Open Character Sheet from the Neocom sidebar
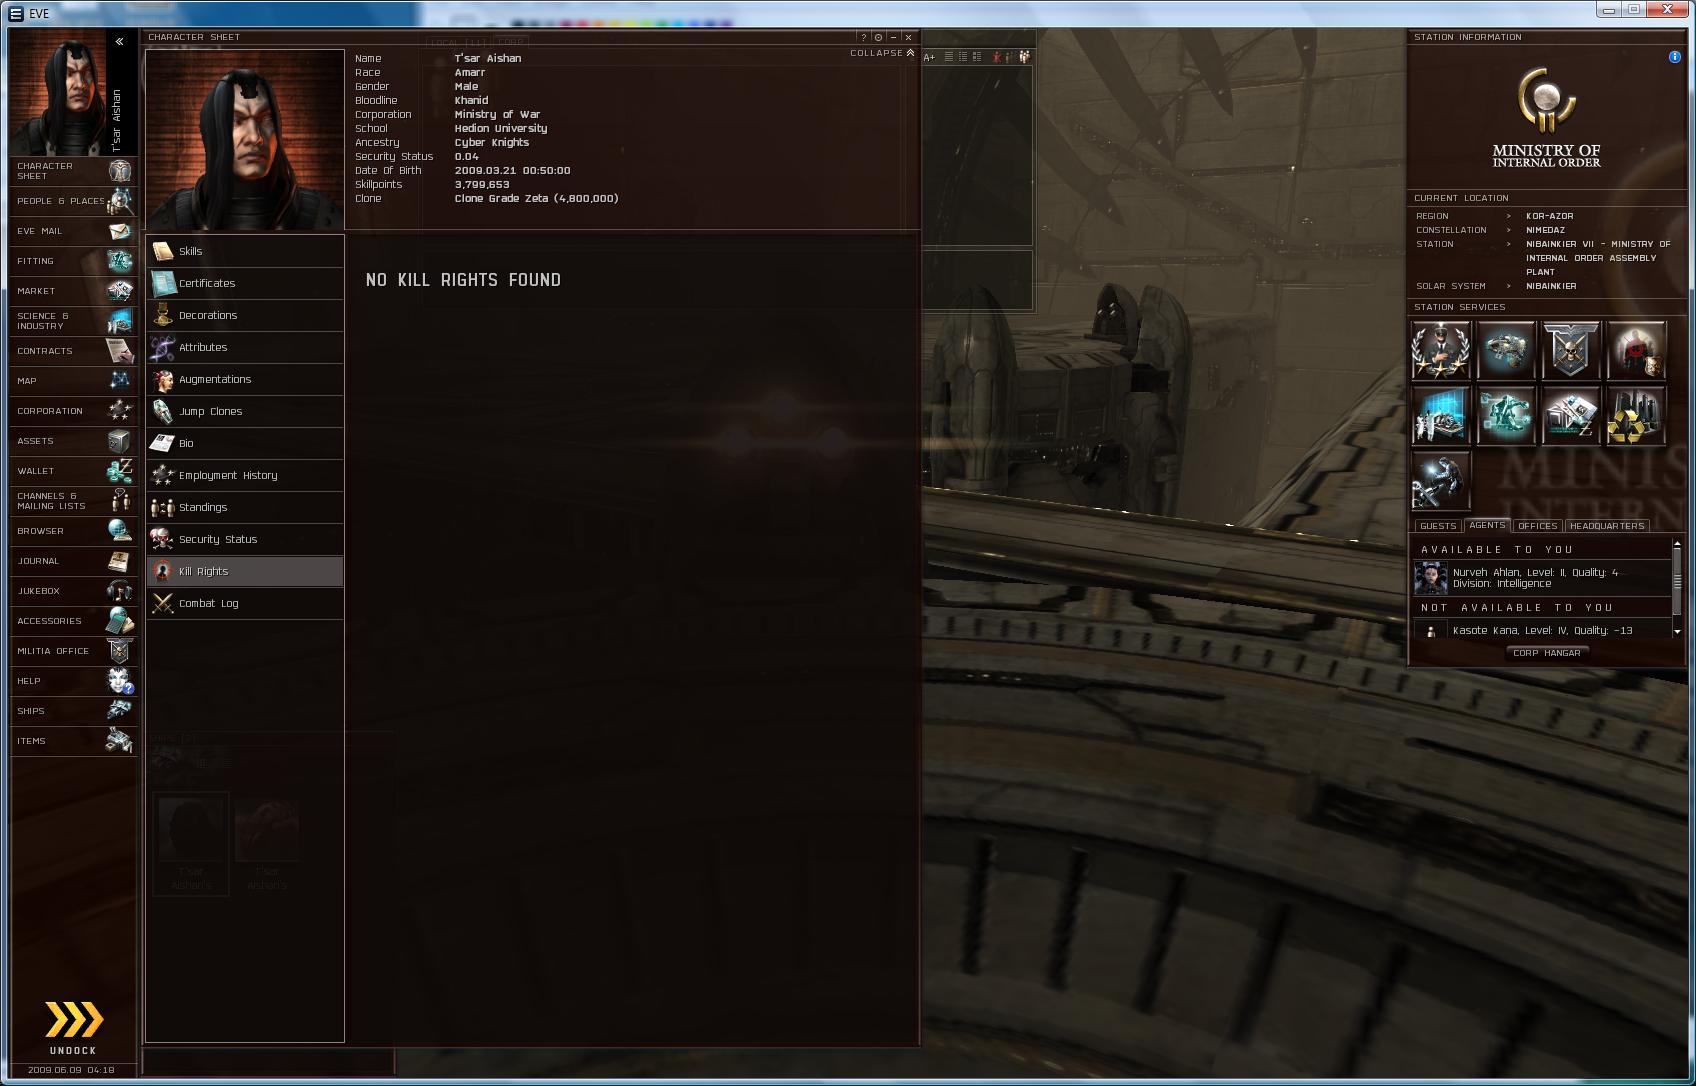This screenshot has width=1696, height=1086. tap(73, 171)
